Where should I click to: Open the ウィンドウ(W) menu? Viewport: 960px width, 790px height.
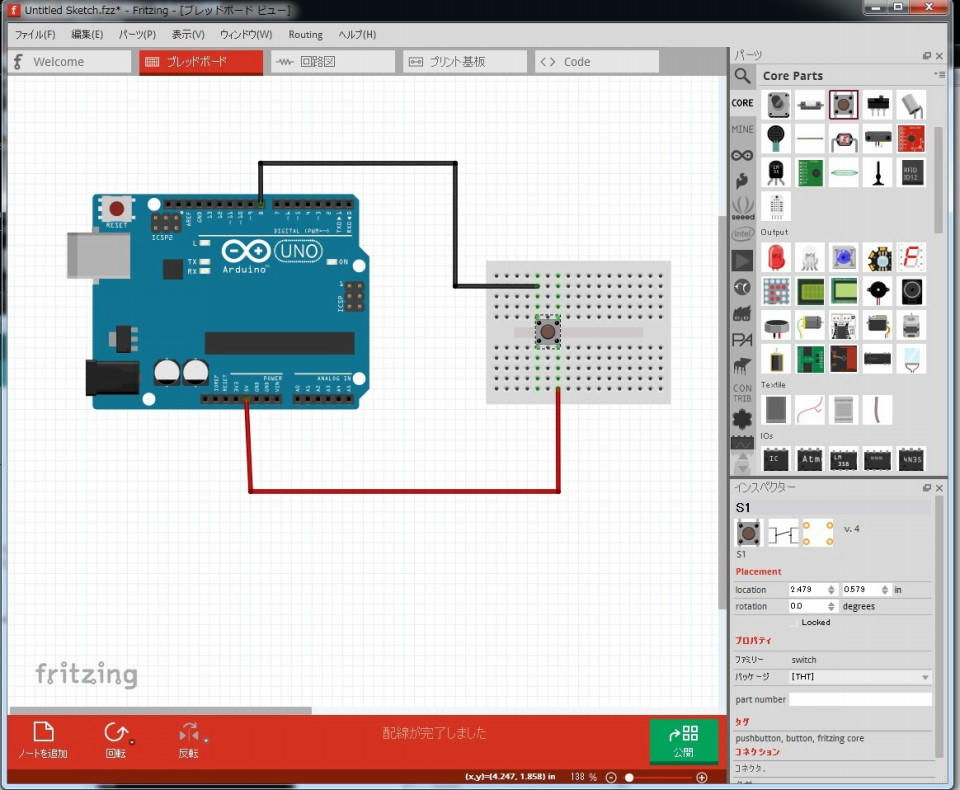[x=246, y=34]
